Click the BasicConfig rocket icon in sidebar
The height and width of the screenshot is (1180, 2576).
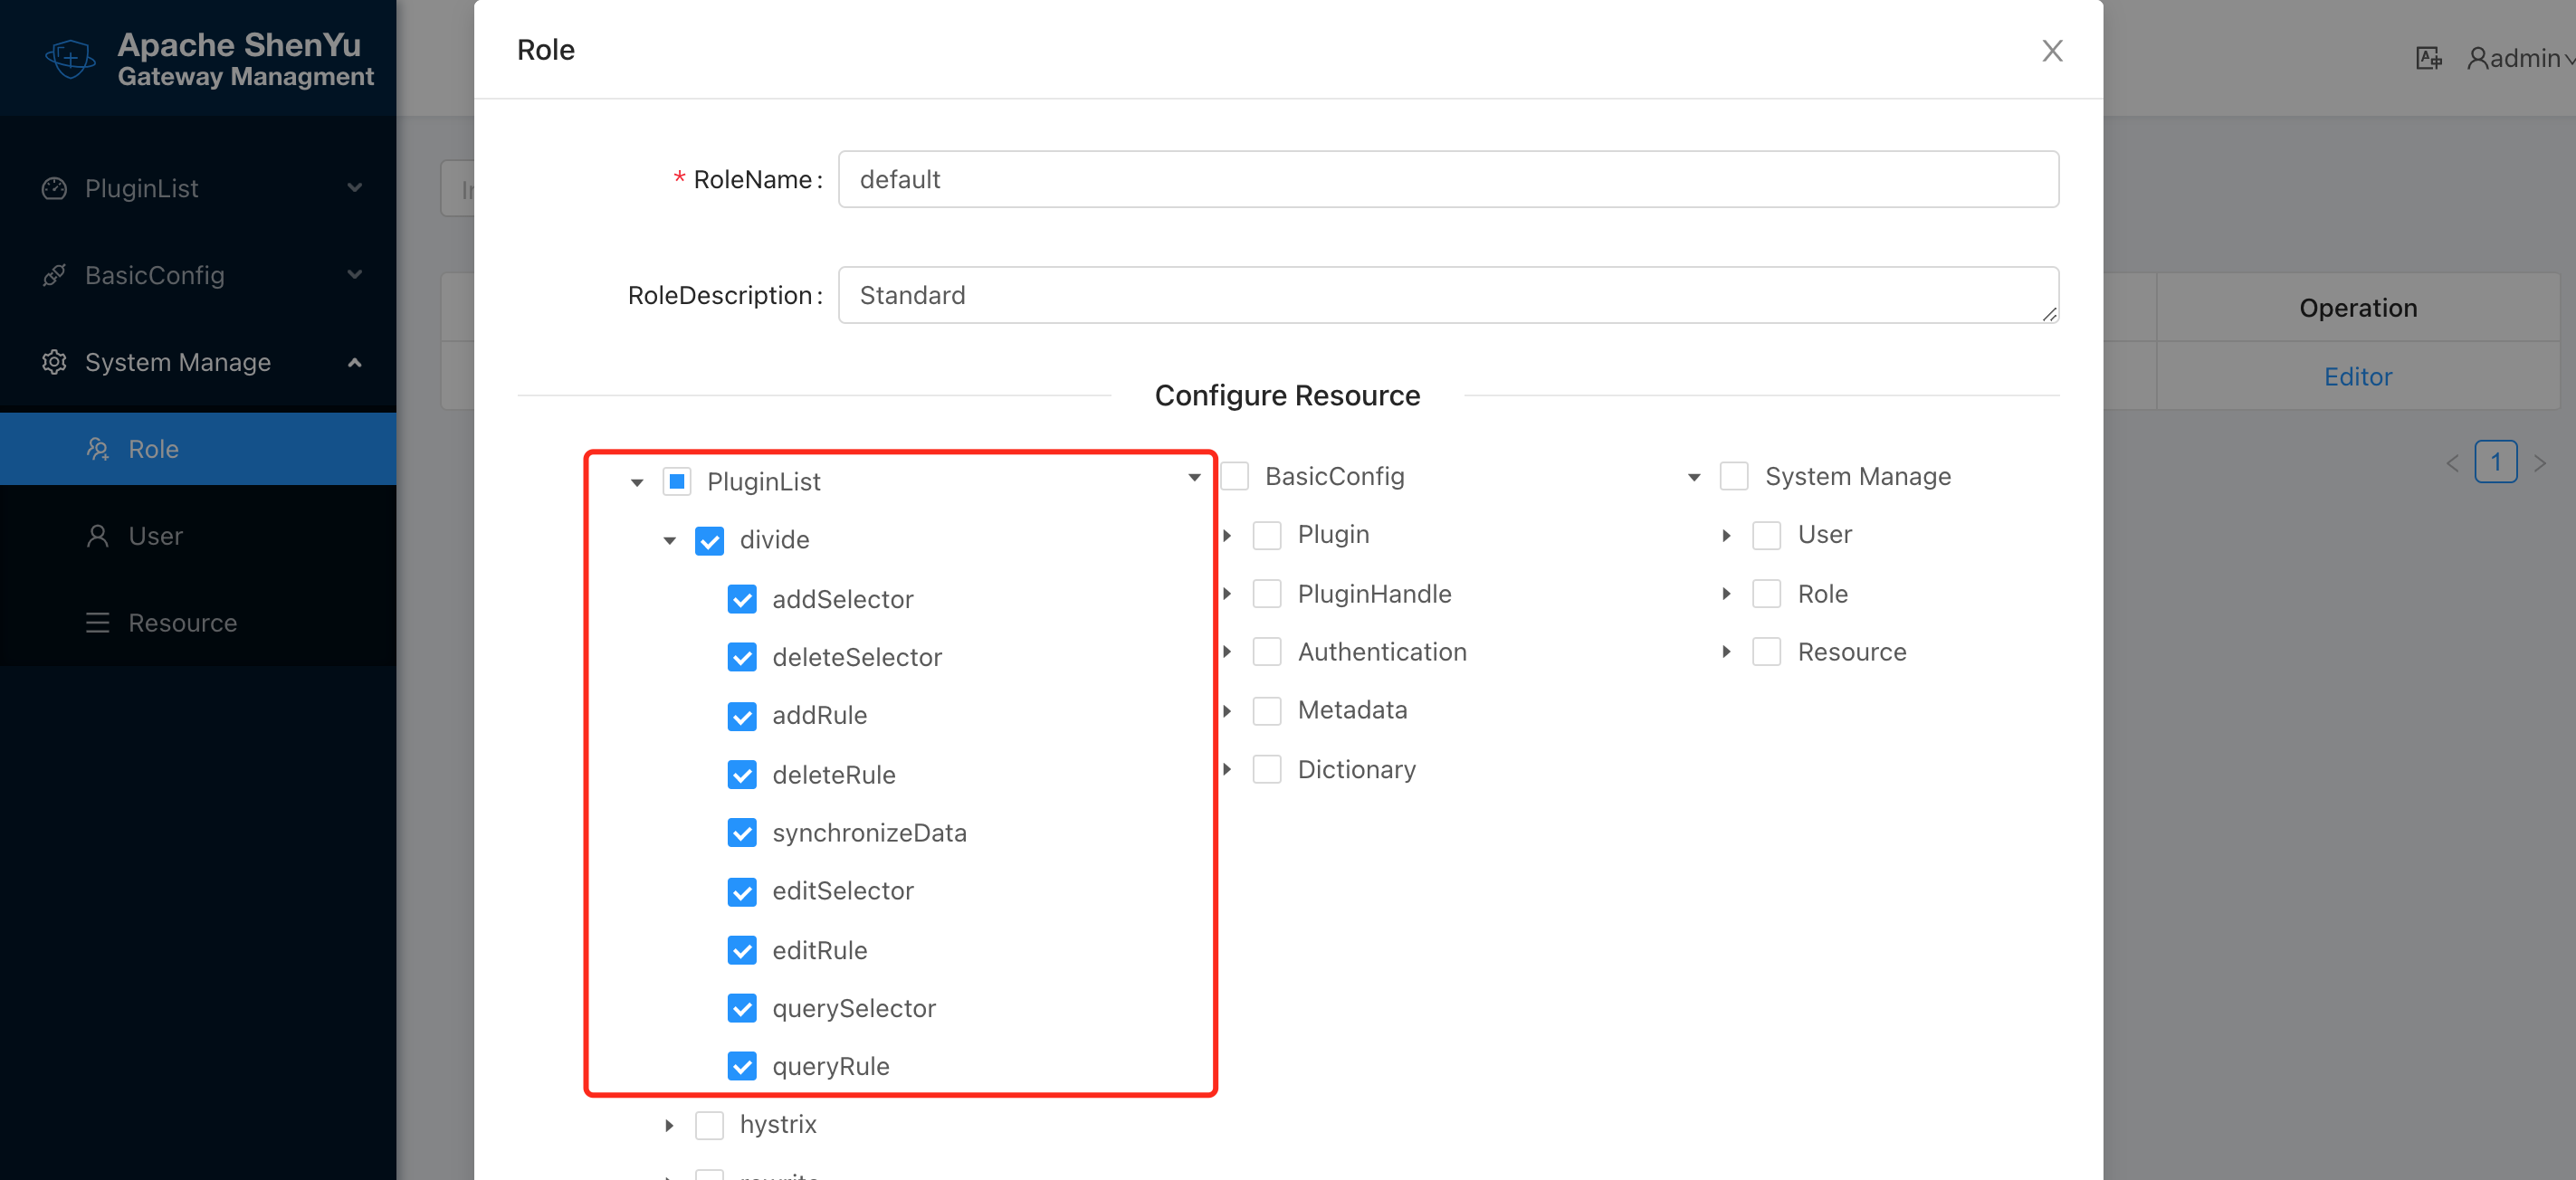pos(54,275)
